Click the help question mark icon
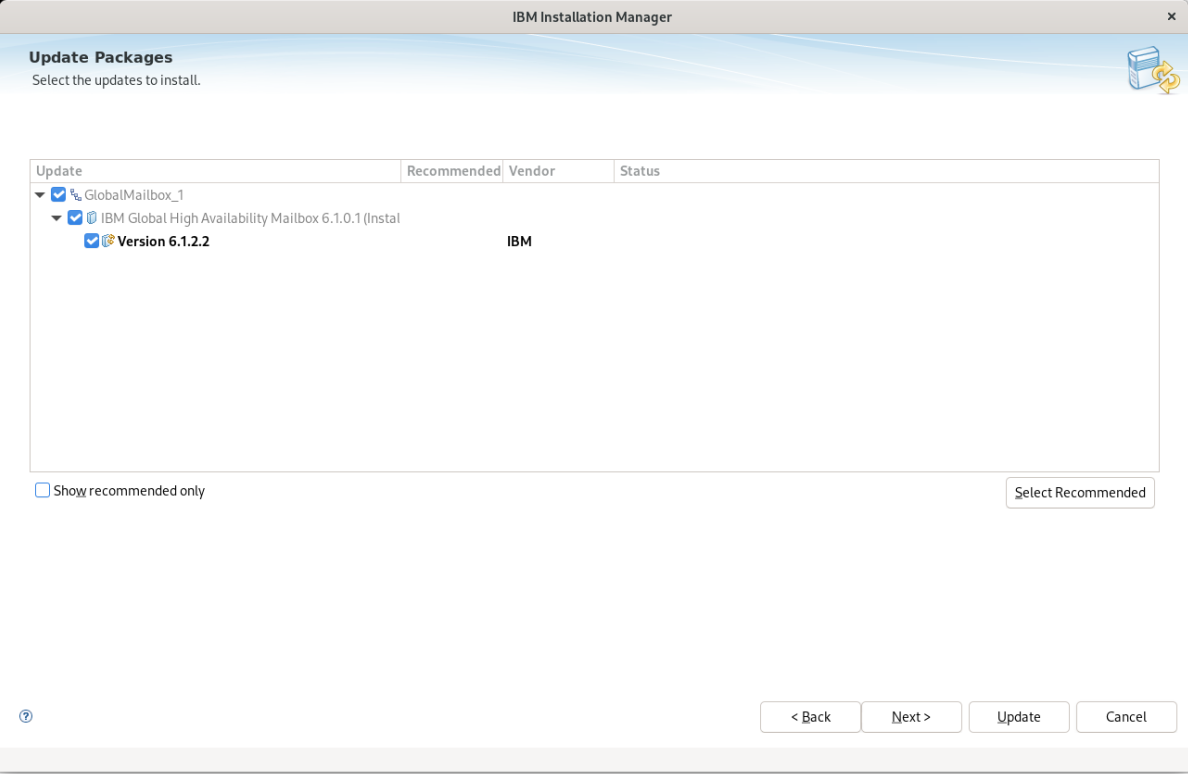Image resolution: width=1188 pixels, height=774 pixels. point(26,716)
